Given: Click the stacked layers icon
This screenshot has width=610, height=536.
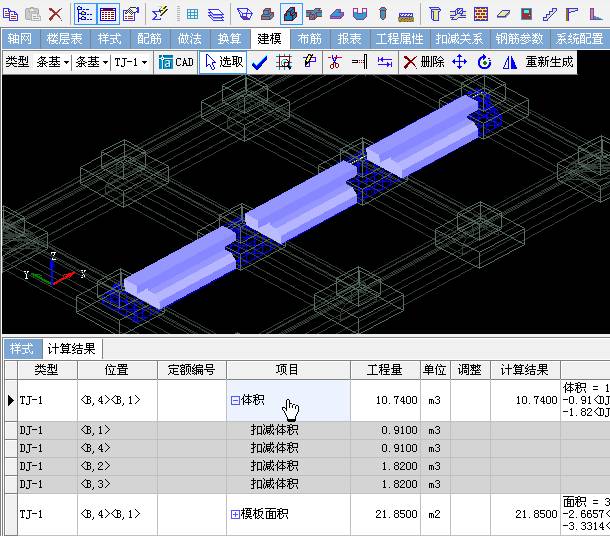Looking at the screenshot, I should 216,14.
